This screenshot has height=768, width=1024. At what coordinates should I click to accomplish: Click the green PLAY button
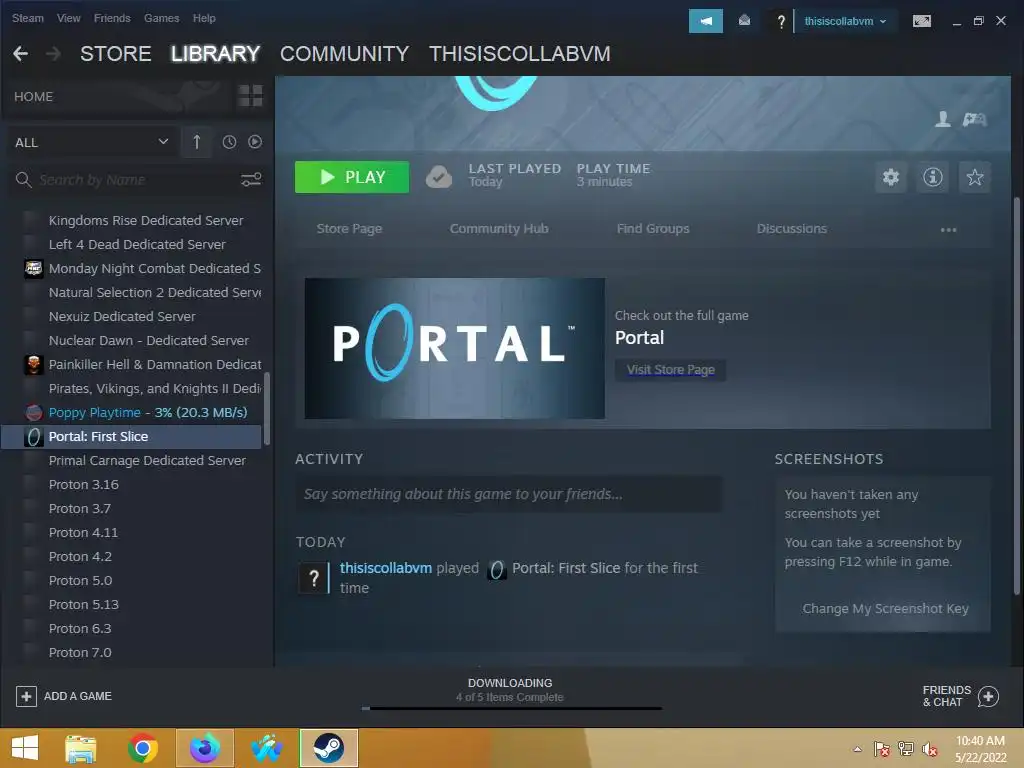coord(352,177)
